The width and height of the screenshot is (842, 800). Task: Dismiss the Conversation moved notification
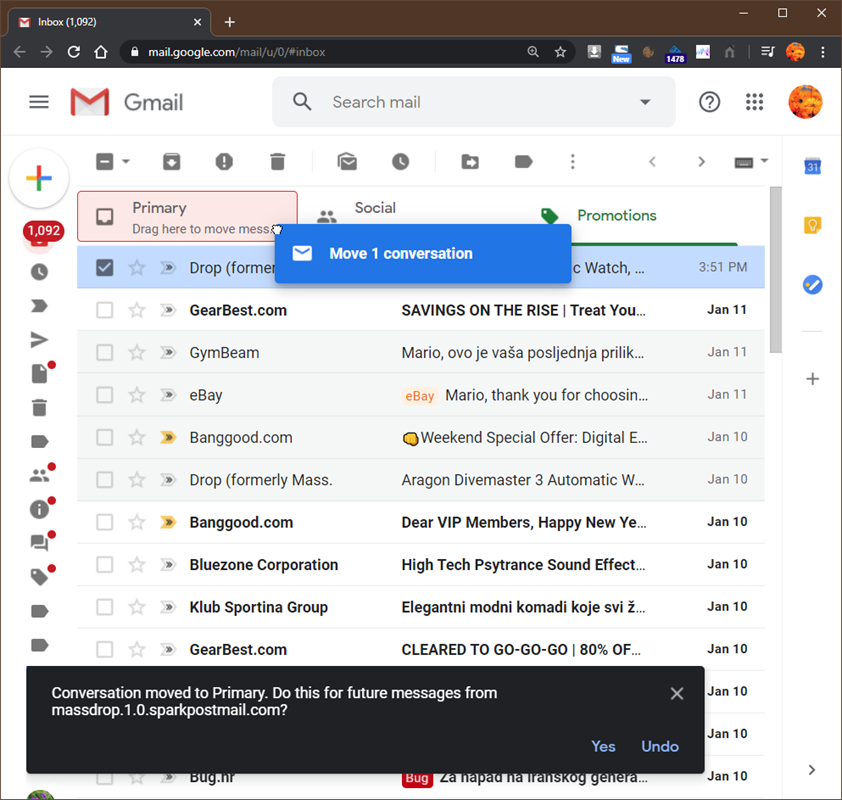677,694
